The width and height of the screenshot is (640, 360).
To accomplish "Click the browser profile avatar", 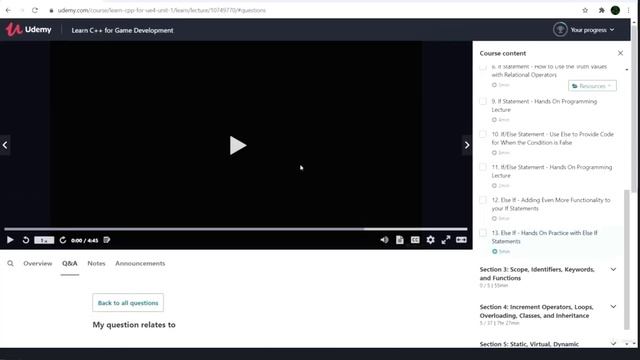I will tap(615, 10).
